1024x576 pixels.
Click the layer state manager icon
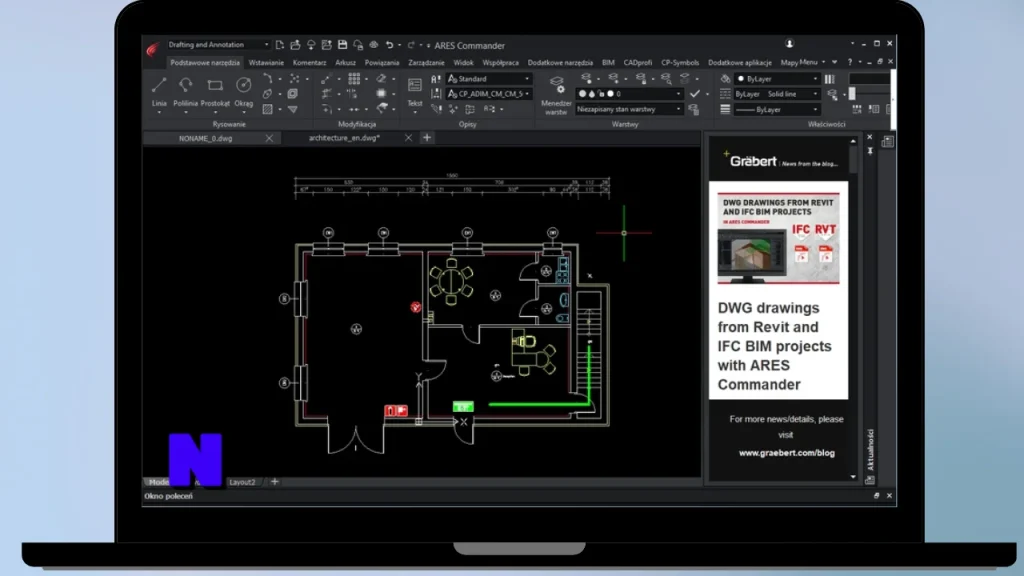(x=694, y=110)
